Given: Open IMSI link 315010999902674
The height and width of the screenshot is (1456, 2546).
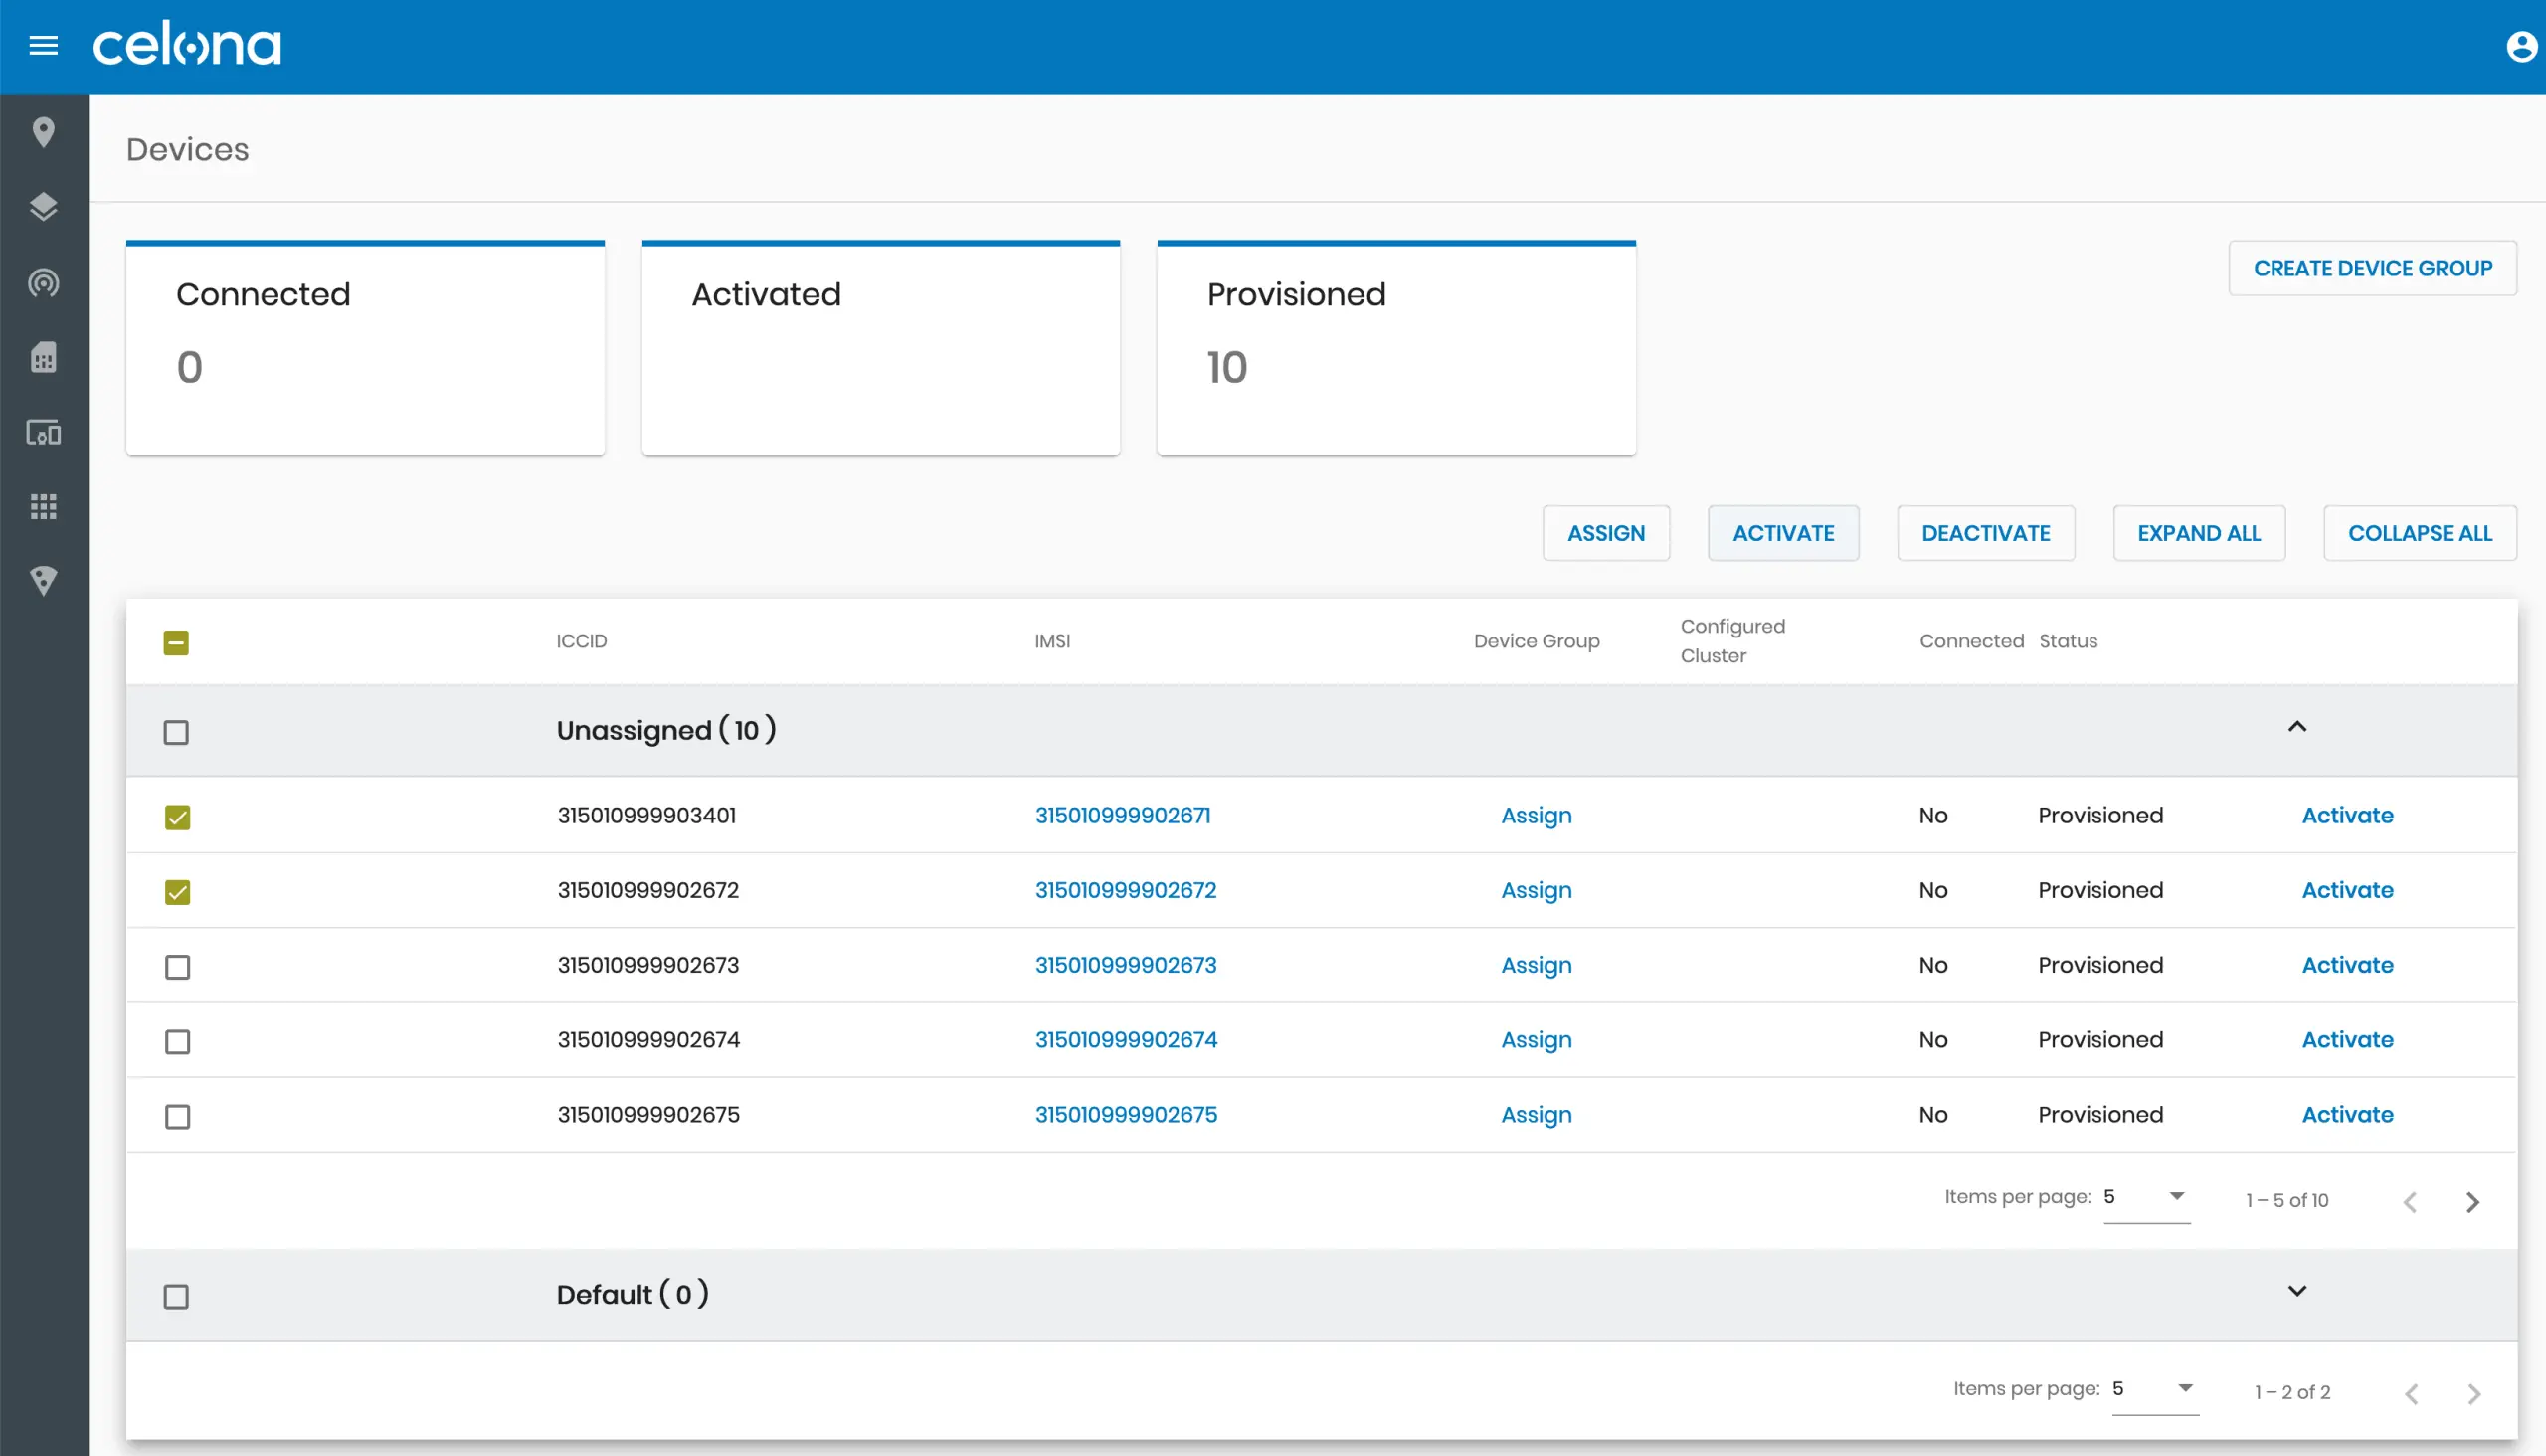Looking at the screenshot, I should click(1126, 1041).
